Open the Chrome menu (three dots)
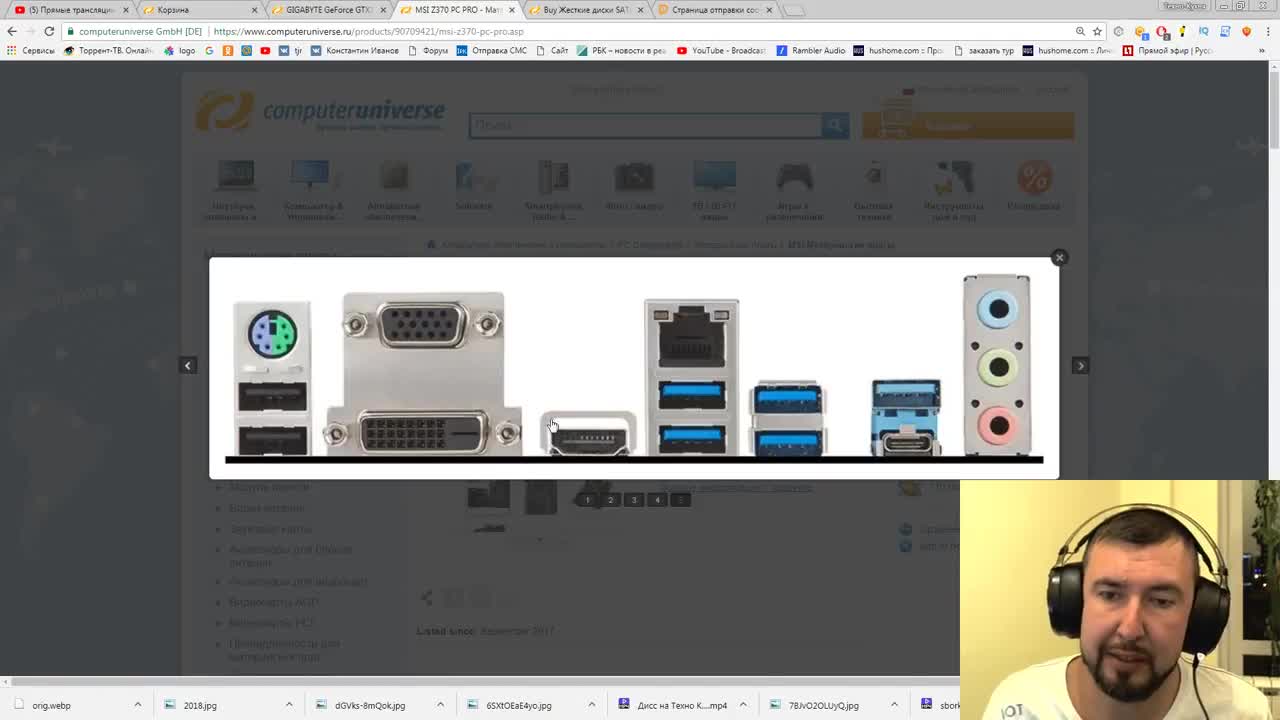 click(x=1268, y=31)
